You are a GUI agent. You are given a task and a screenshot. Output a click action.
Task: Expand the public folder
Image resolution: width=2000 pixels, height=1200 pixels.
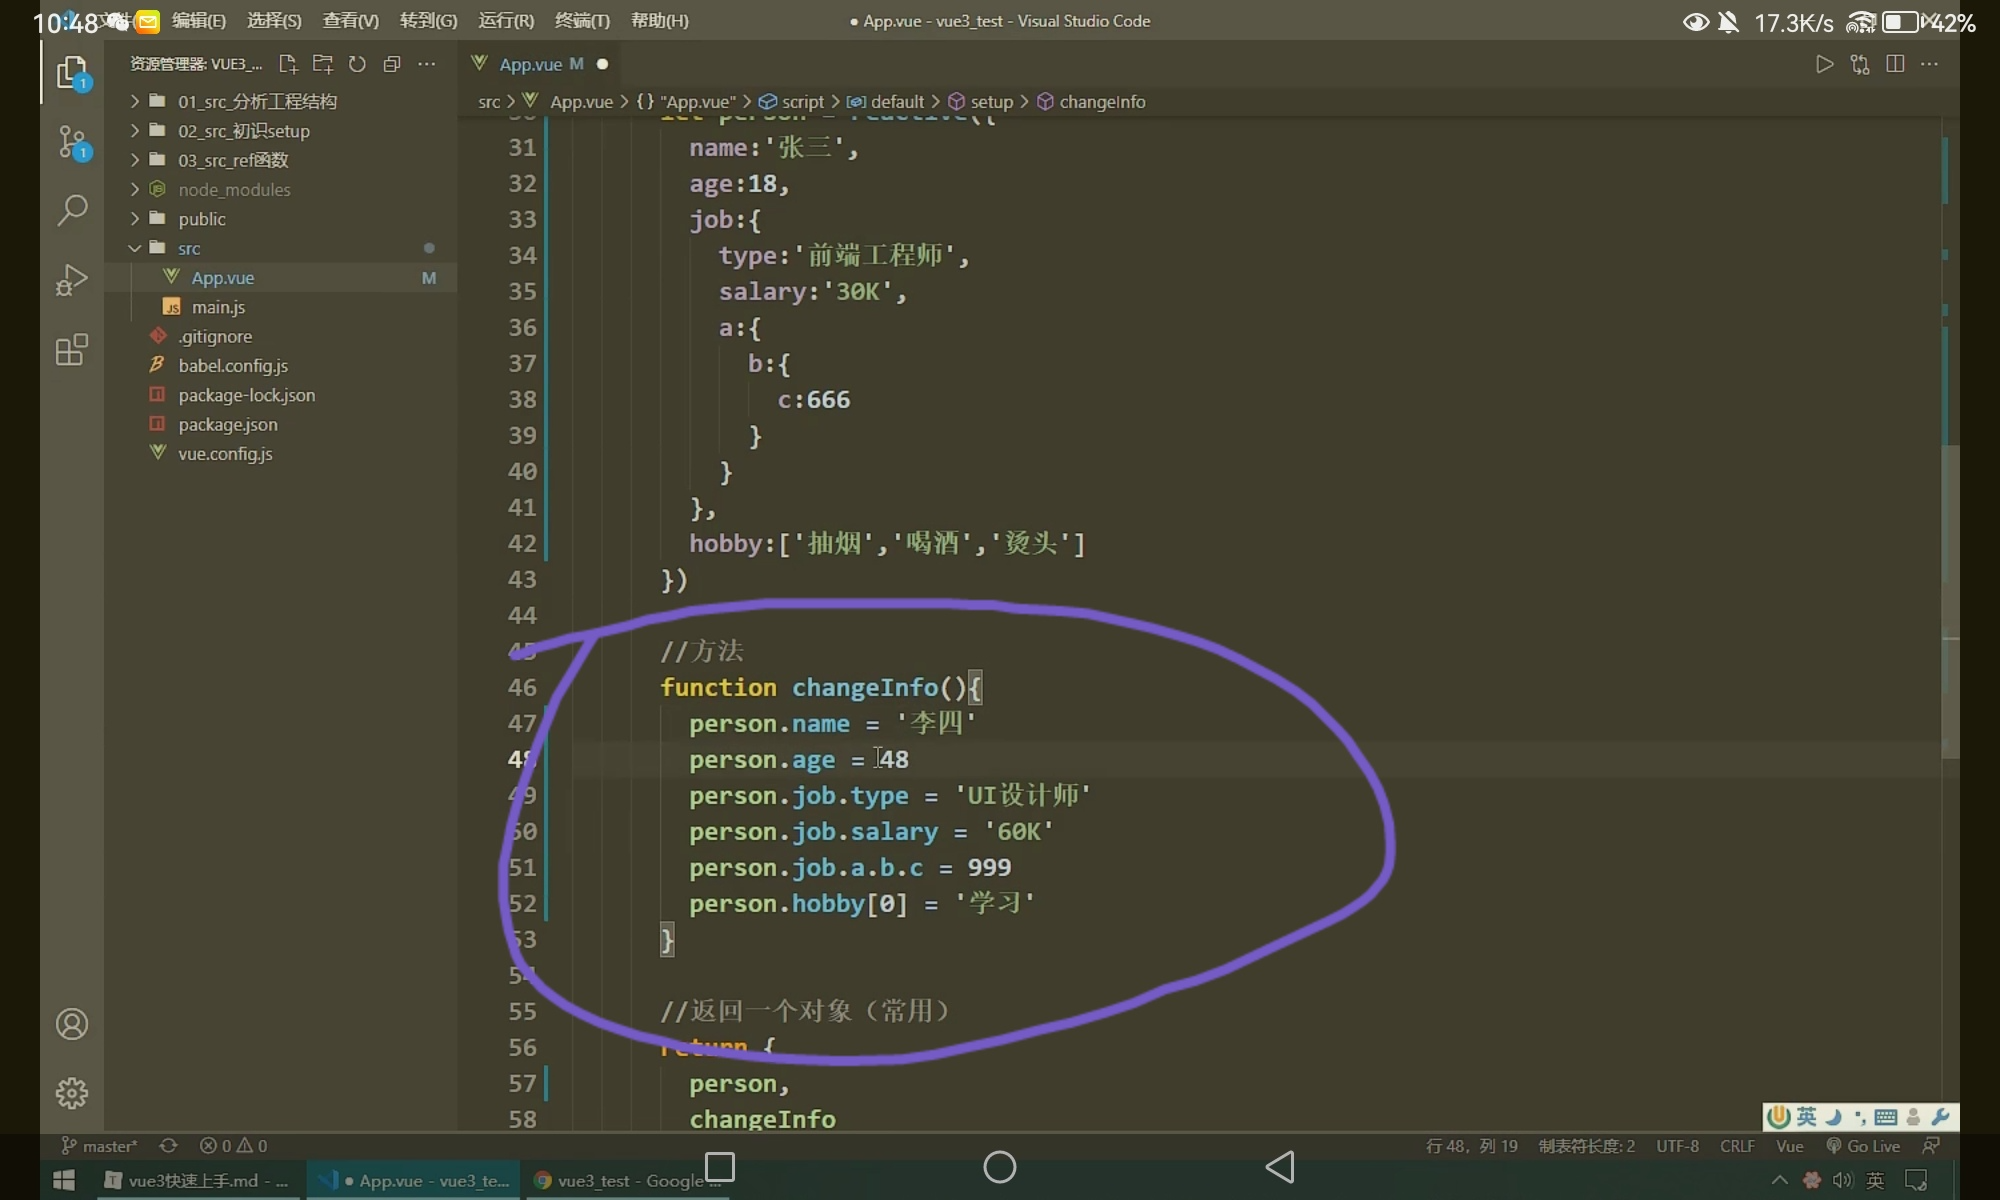pos(201,219)
